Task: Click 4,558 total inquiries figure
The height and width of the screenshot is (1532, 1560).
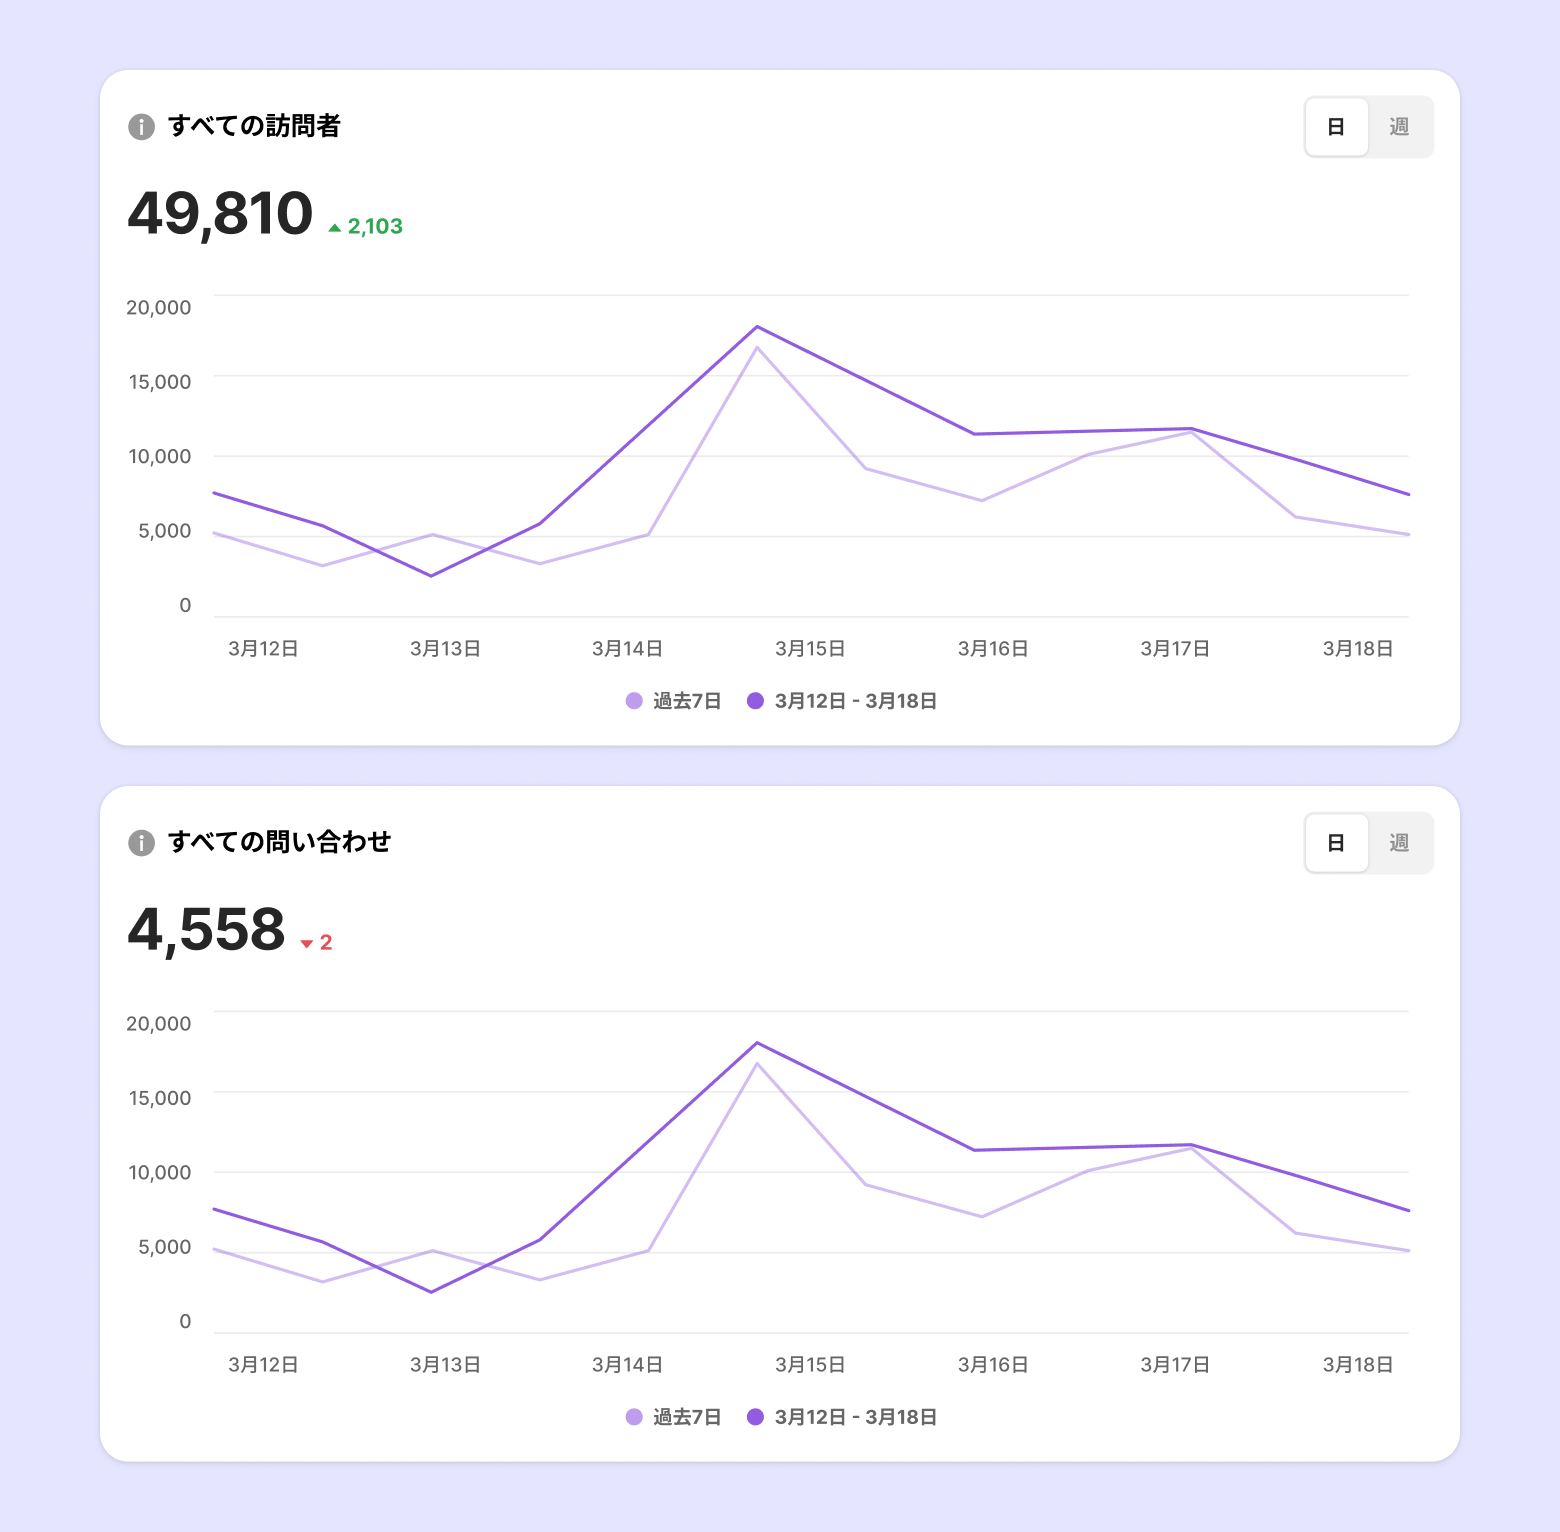Action: (206, 930)
